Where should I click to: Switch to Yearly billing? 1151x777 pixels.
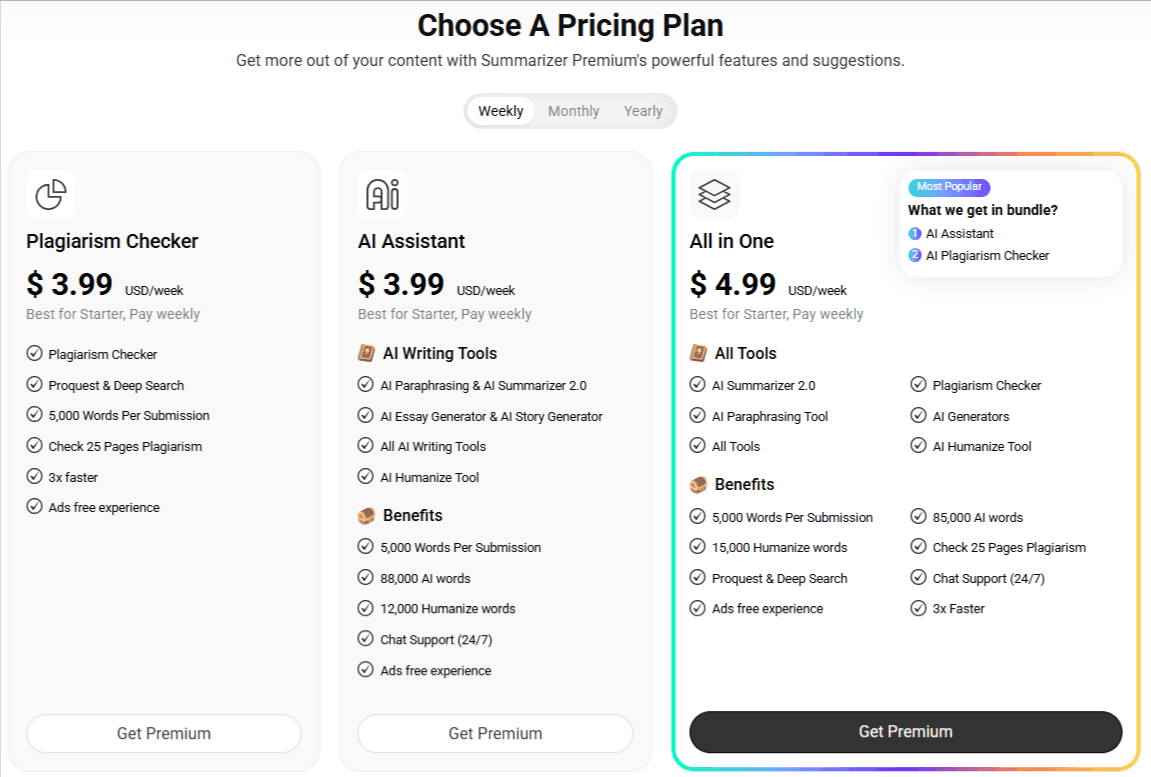pos(643,111)
